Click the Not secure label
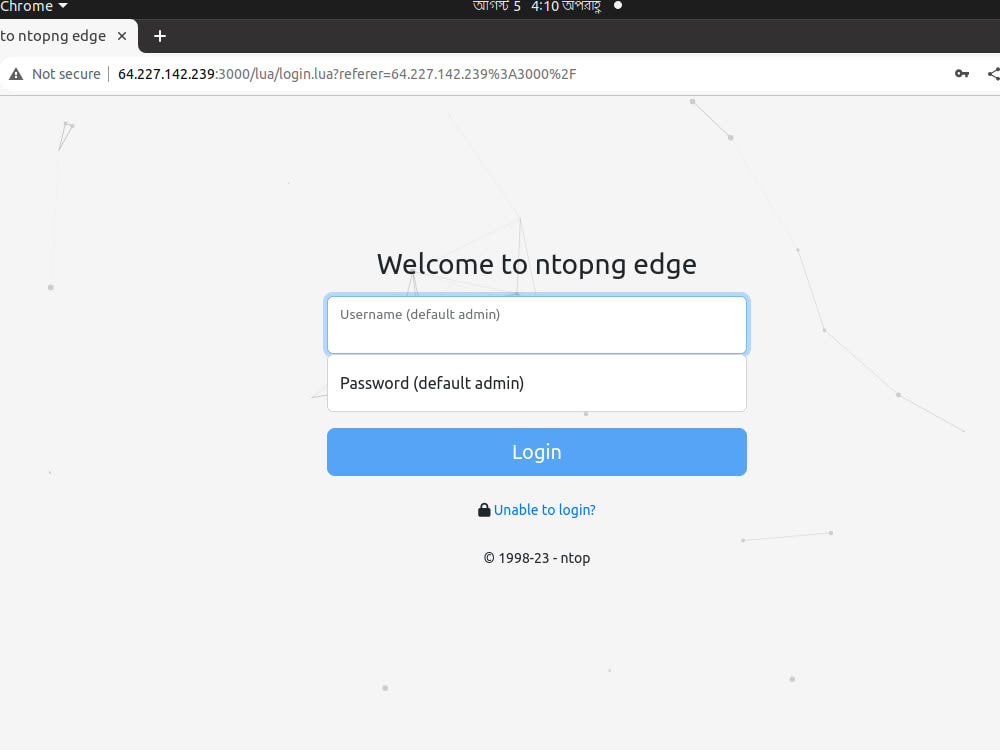1000x750 pixels. [x=66, y=74]
